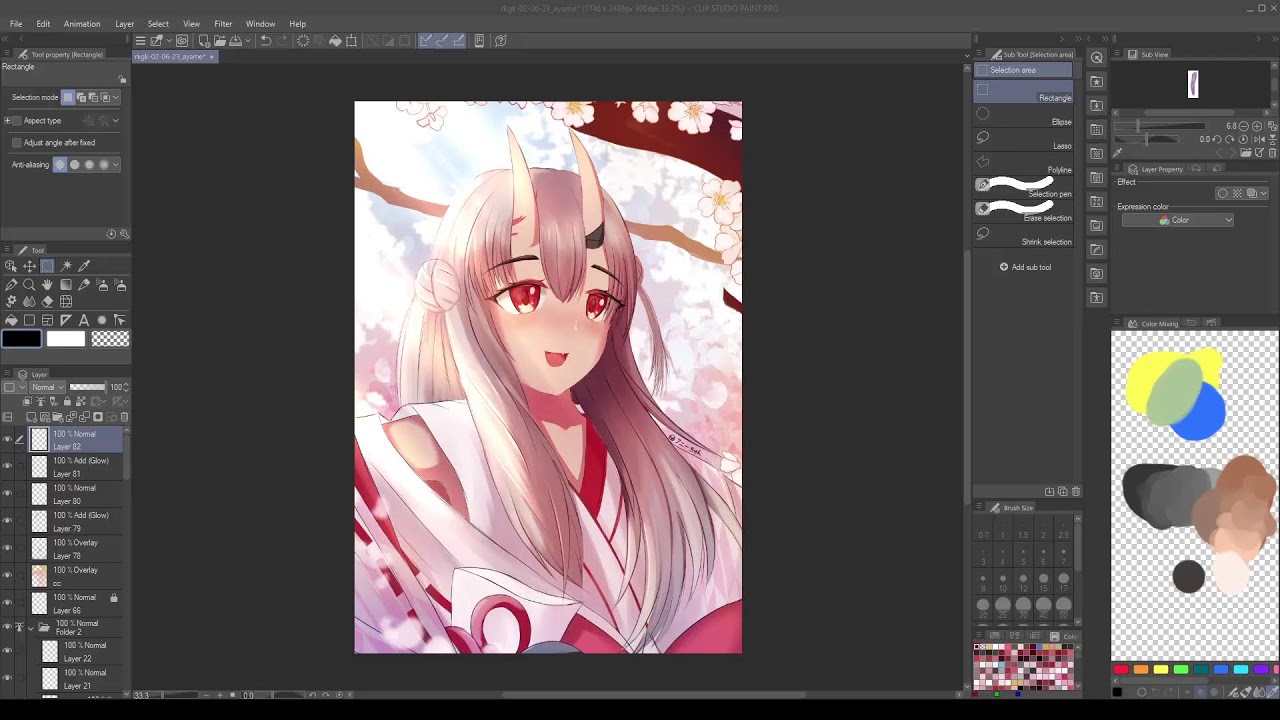Select the black main color swatch
The width and height of the screenshot is (1280, 720).
click(21, 339)
